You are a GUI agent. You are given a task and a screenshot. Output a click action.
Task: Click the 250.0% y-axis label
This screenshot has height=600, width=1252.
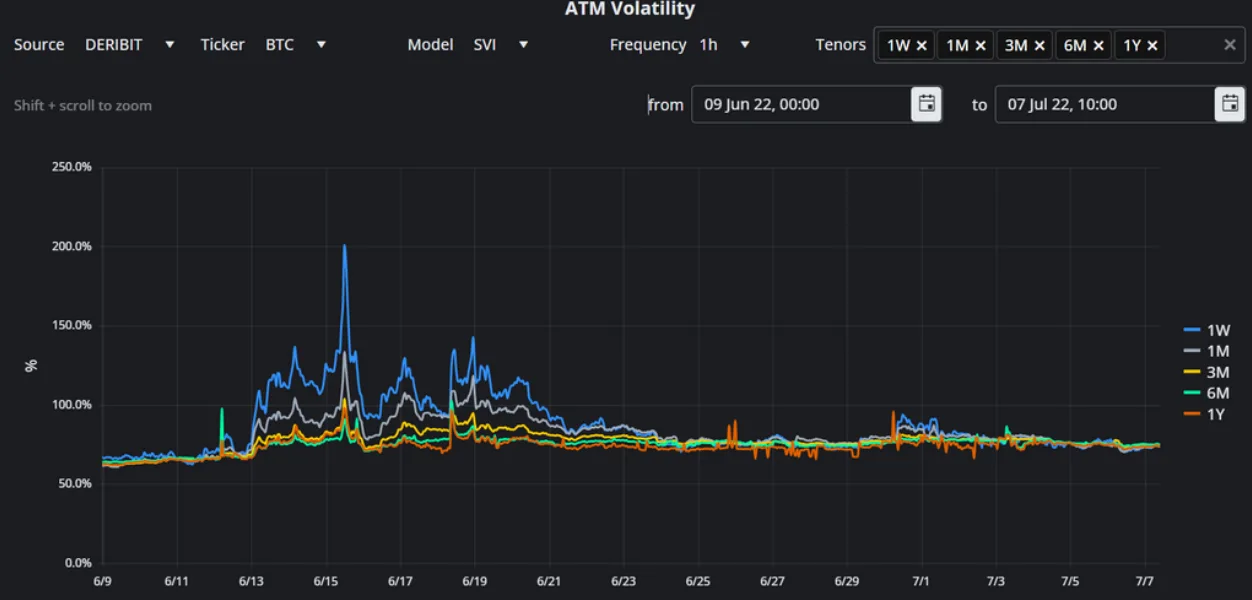pos(72,167)
